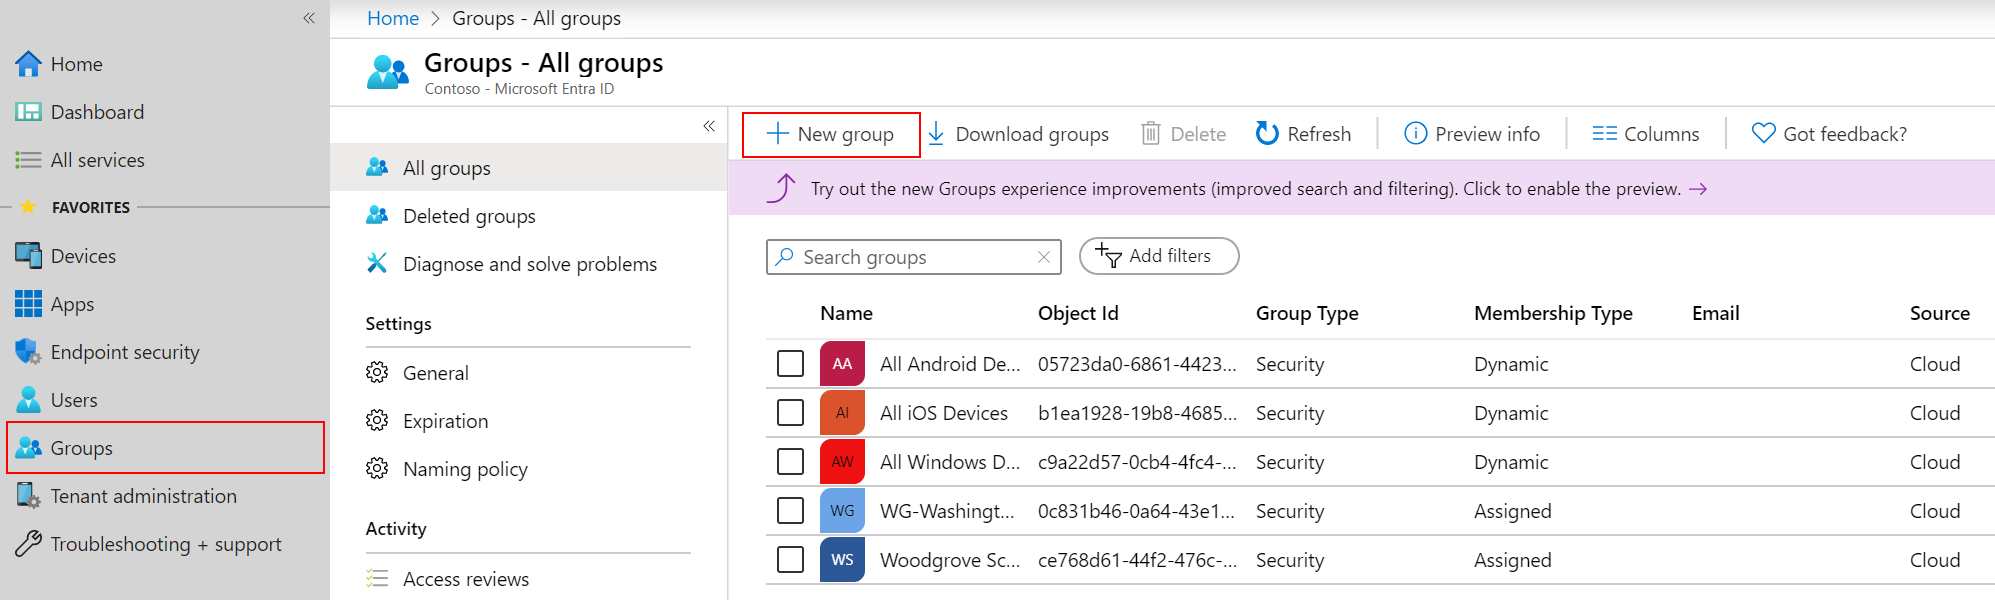Clear search with the X icon
The height and width of the screenshot is (600, 1995).
click(x=1044, y=257)
